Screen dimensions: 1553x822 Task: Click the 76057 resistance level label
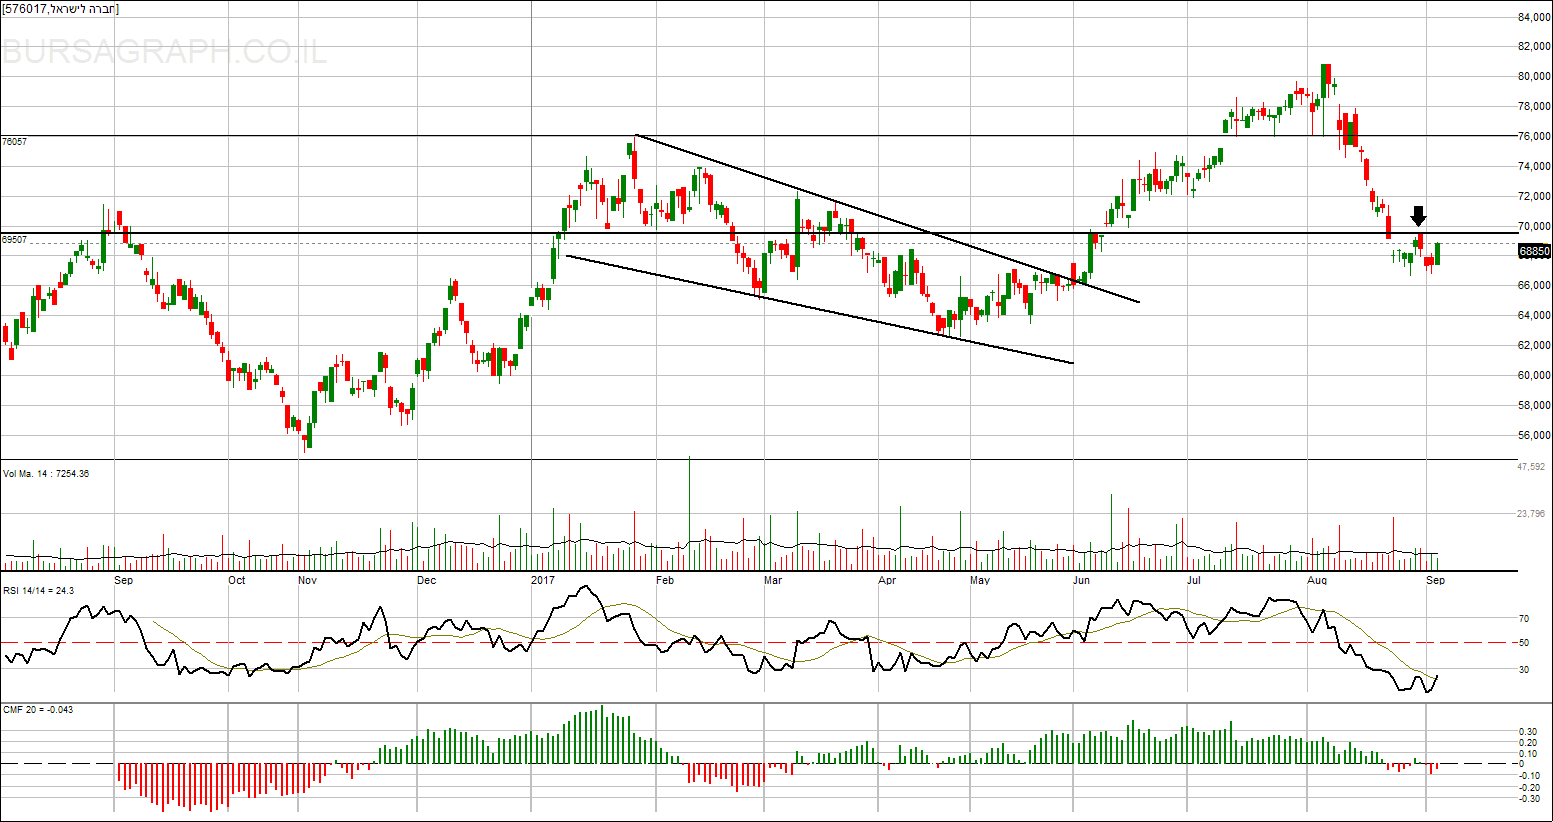pyautogui.click(x=15, y=142)
